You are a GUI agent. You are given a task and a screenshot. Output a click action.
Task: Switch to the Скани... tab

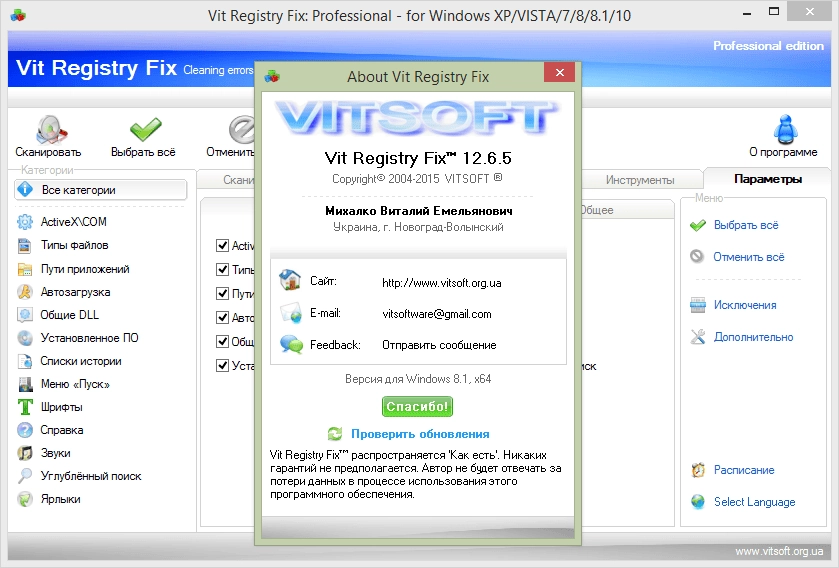click(x=226, y=180)
